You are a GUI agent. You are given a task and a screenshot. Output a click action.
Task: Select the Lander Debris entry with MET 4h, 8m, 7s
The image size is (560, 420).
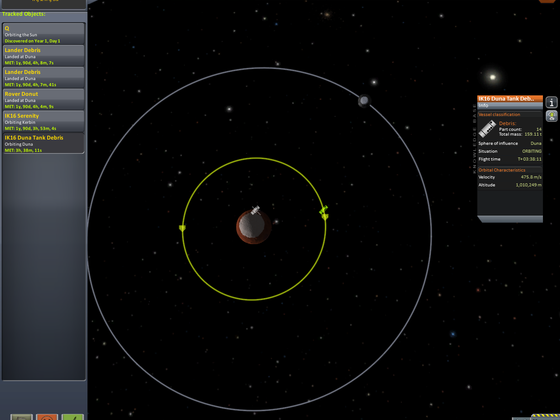pyautogui.click(x=44, y=56)
